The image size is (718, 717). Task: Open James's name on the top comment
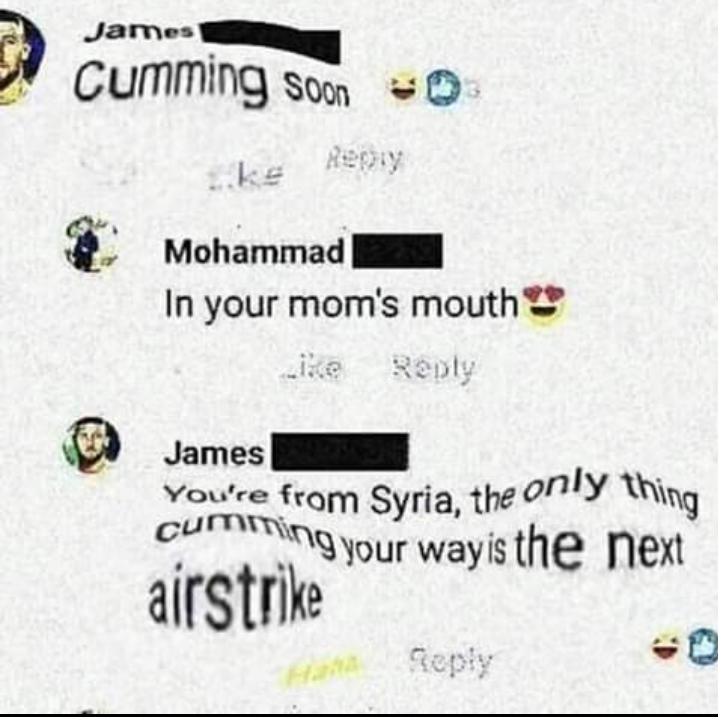(x=143, y=32)
